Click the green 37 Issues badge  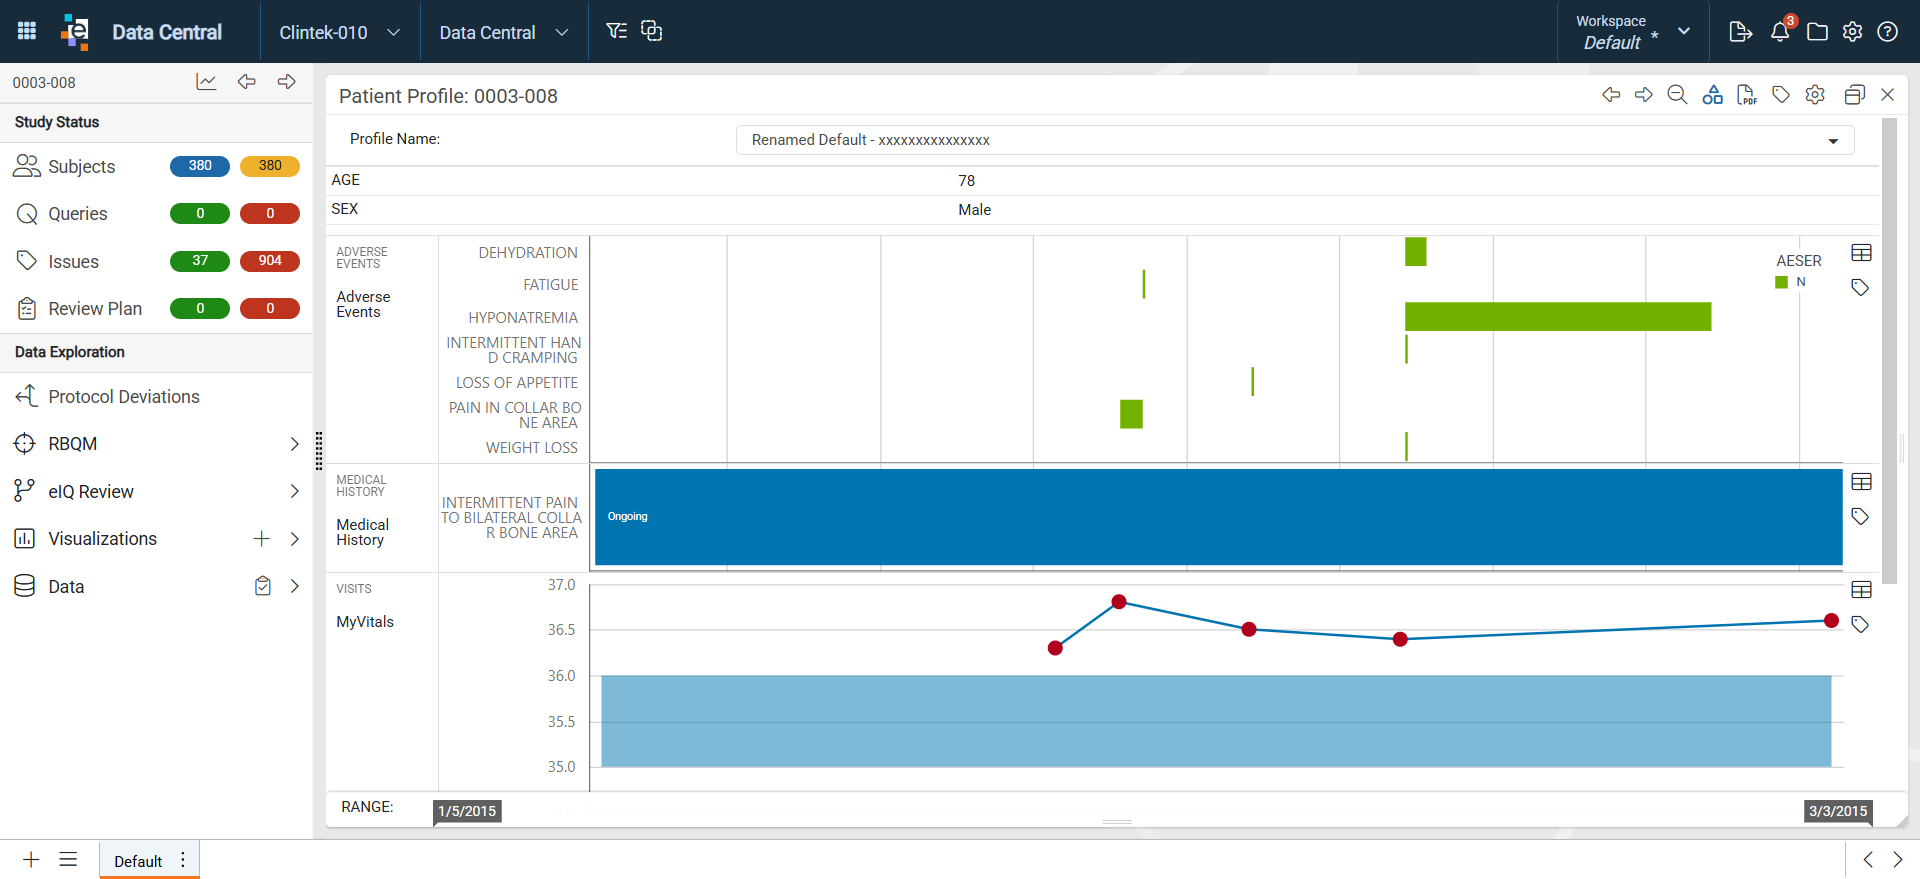pos(200,261)
